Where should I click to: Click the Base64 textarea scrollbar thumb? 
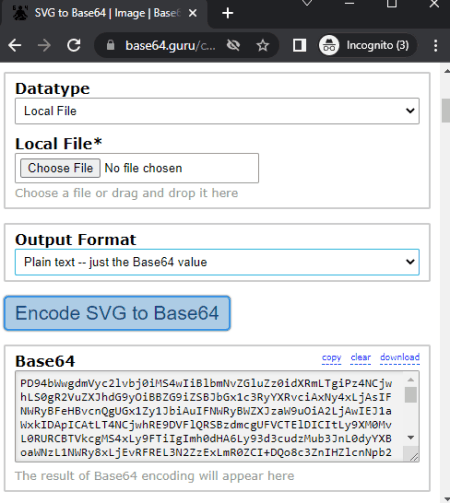[411, 395]
